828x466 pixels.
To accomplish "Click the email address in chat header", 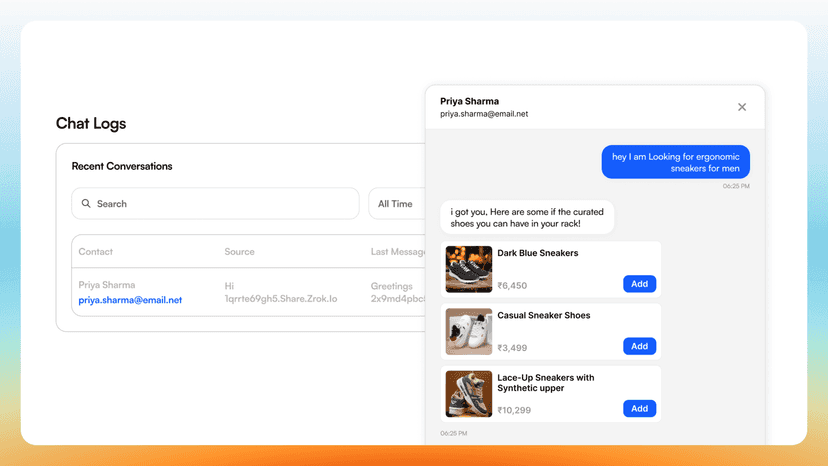I will point(484,114).
